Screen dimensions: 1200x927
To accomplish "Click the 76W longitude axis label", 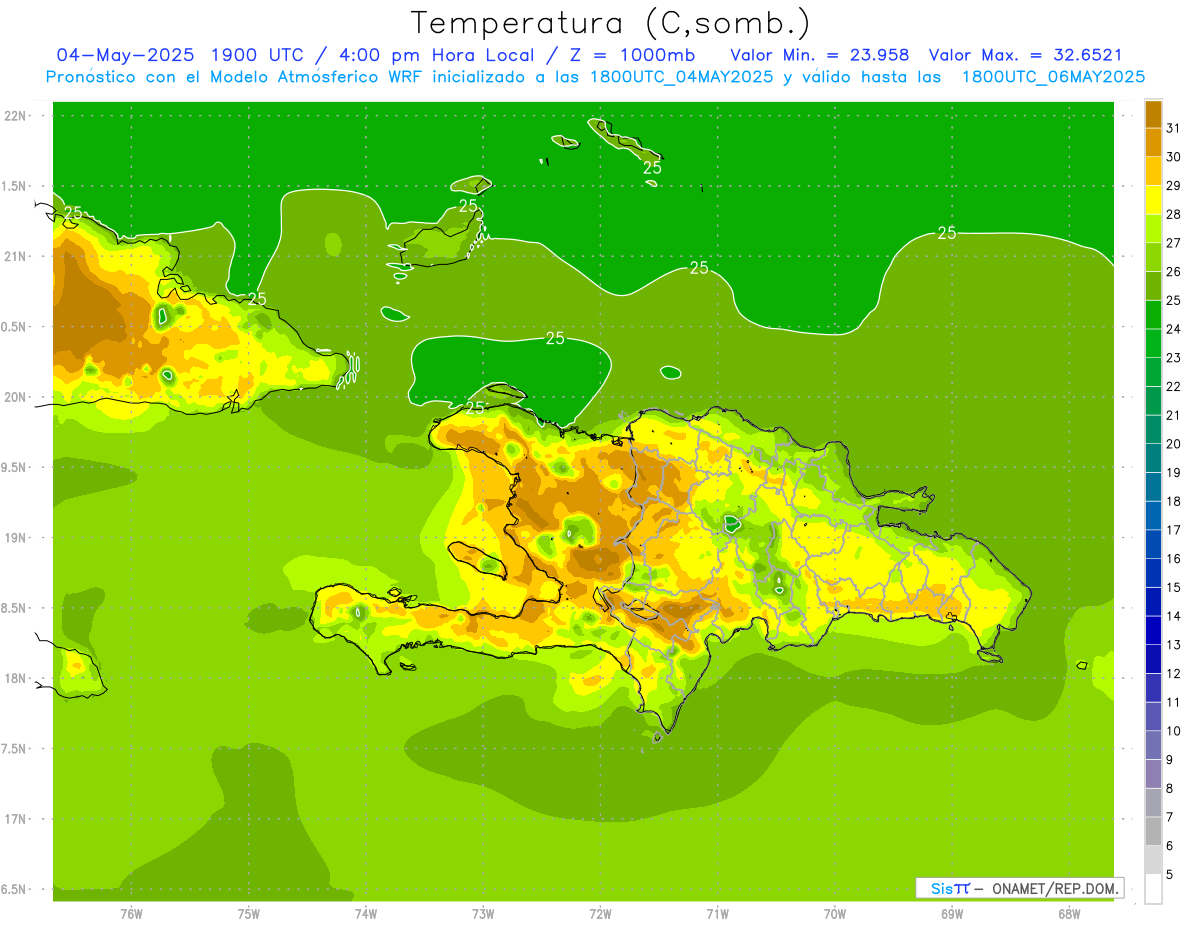I will pos(131,914).
